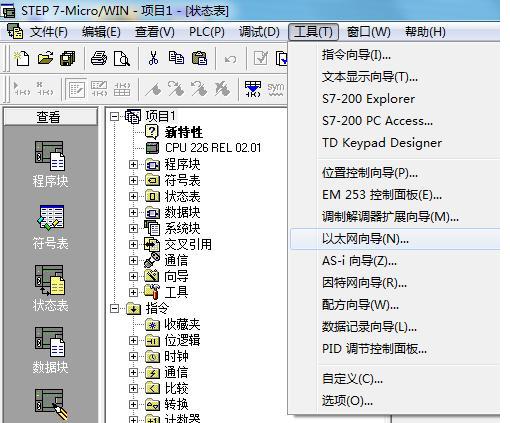Open the 帮助(H) menu
510x423 pixels.
pos(425,32)
